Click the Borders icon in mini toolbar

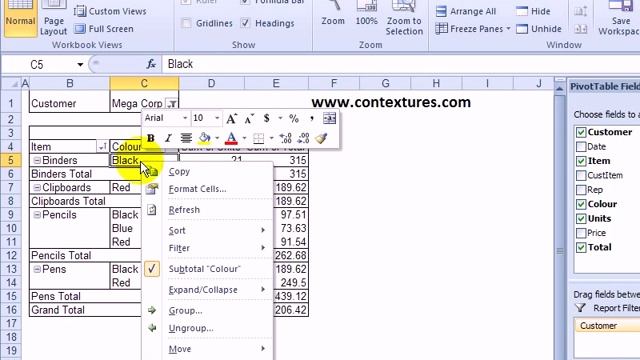258,138
